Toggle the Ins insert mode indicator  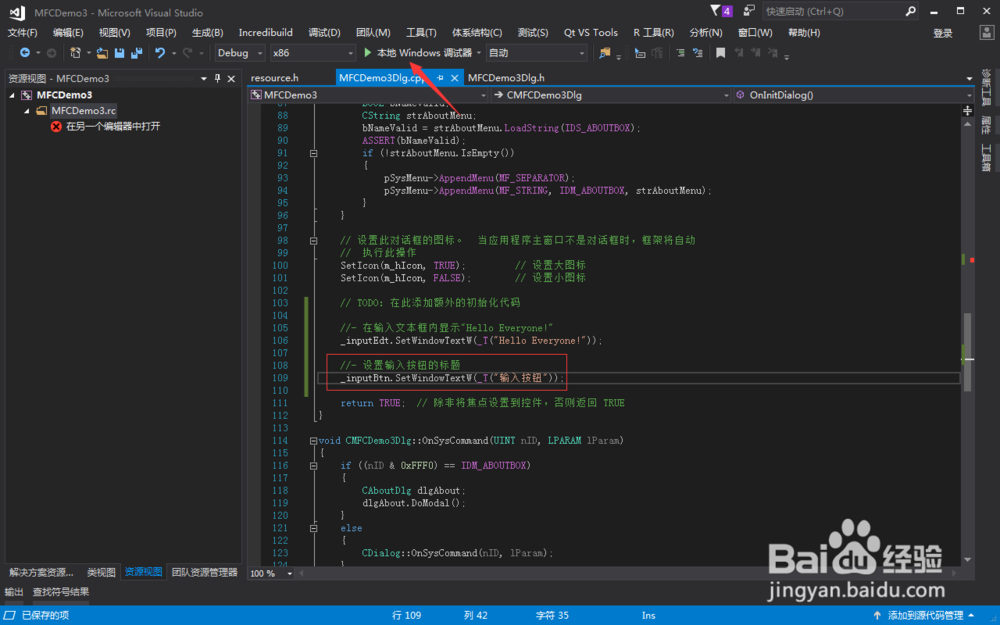[649, 615]
